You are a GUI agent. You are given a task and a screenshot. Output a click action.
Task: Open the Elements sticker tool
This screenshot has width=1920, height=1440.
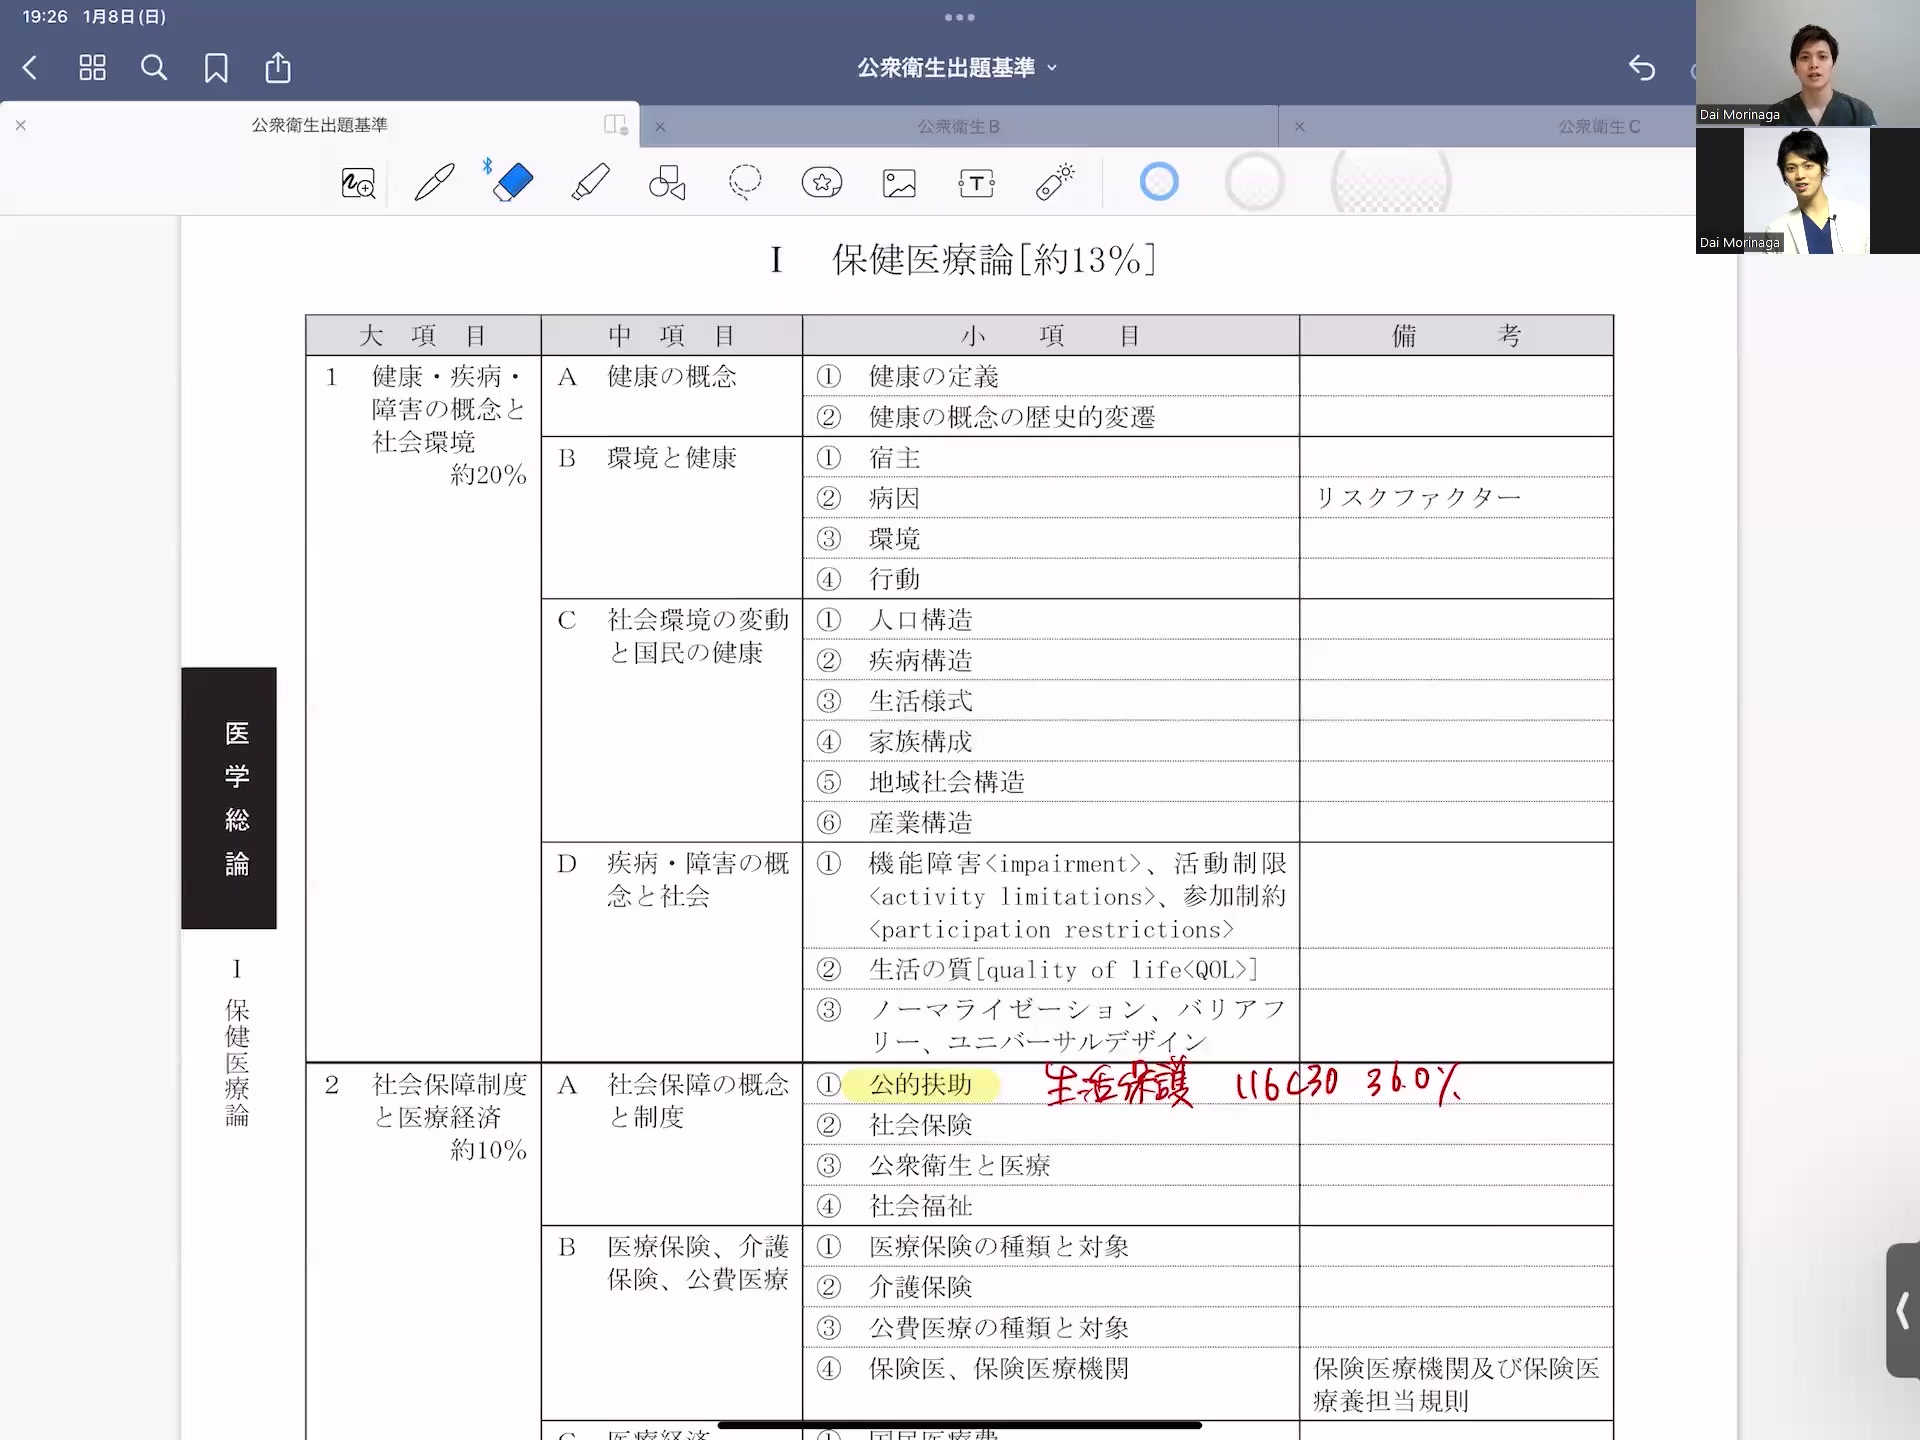(x=822, y=183)
